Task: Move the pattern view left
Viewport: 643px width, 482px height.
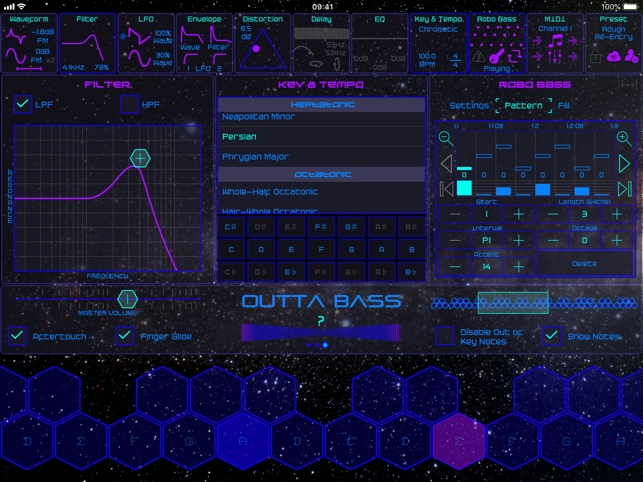Action: (447, 164)
